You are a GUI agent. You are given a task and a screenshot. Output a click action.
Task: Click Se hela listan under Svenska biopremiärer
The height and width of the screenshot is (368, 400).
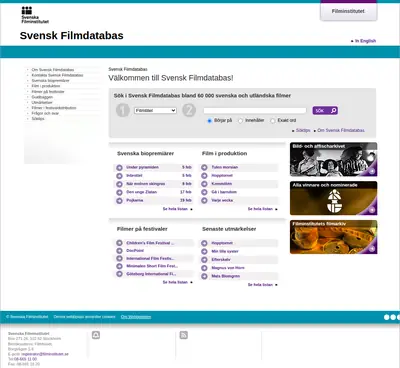[175, 209]
